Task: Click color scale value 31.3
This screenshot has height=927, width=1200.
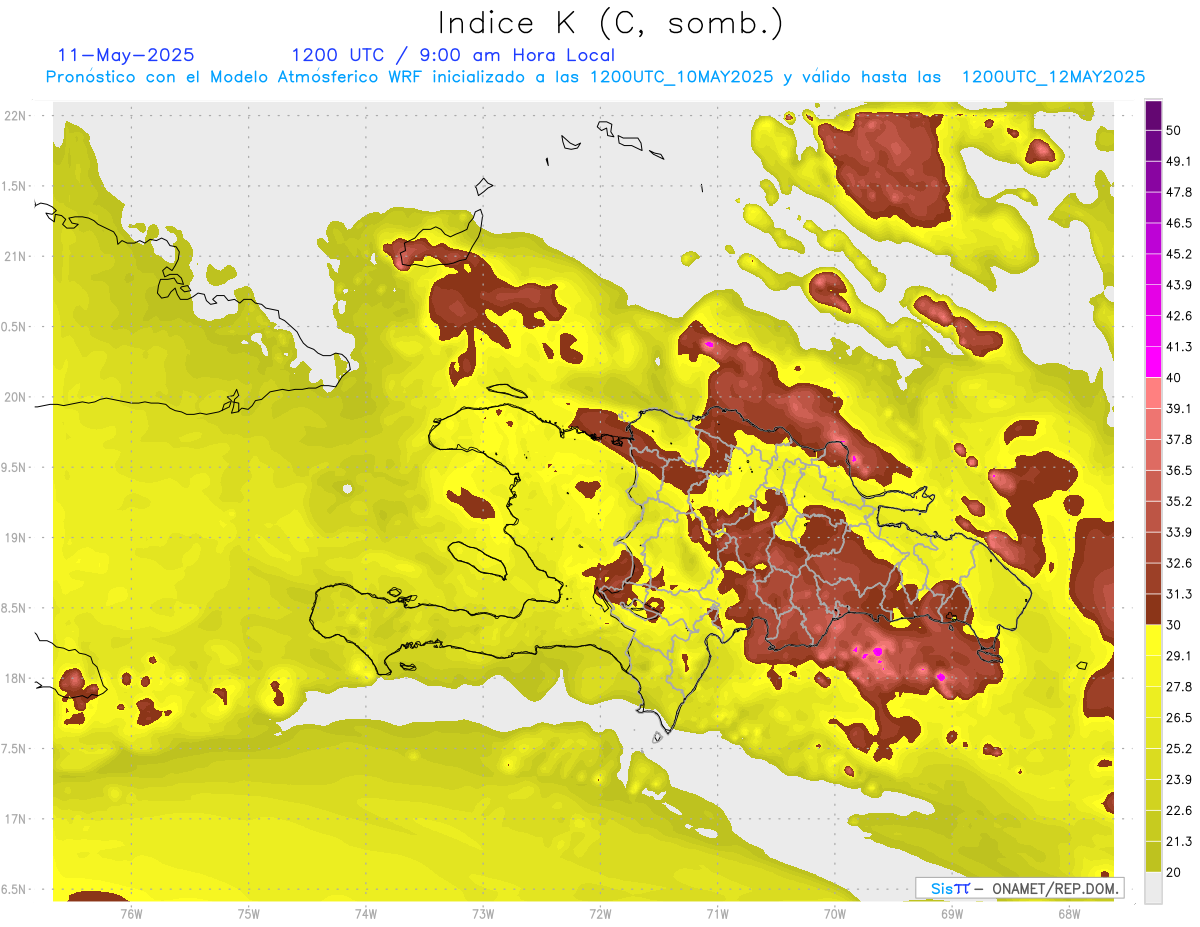Action: (x=1178, y=594)
